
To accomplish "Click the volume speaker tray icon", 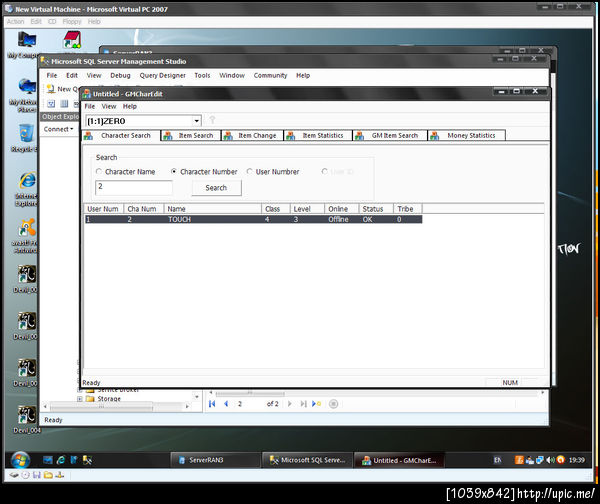I will (550, 460).
